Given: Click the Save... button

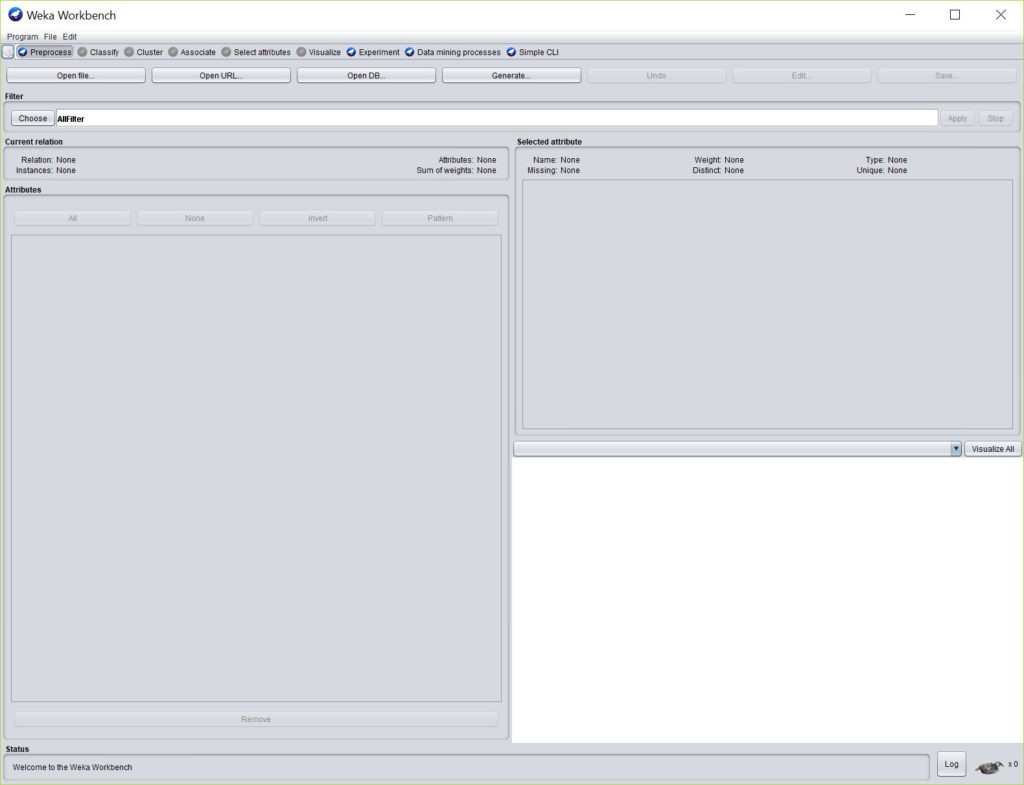Looking at the screenshot, I should (x=947, y=76).
